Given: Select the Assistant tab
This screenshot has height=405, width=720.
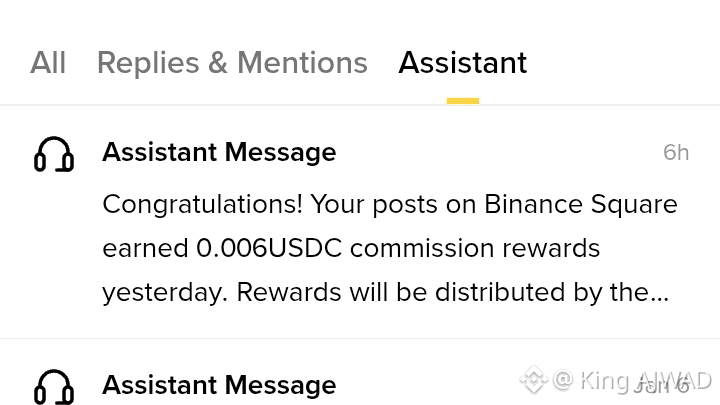Looking at the screenshot, I should tap(462, 63).
